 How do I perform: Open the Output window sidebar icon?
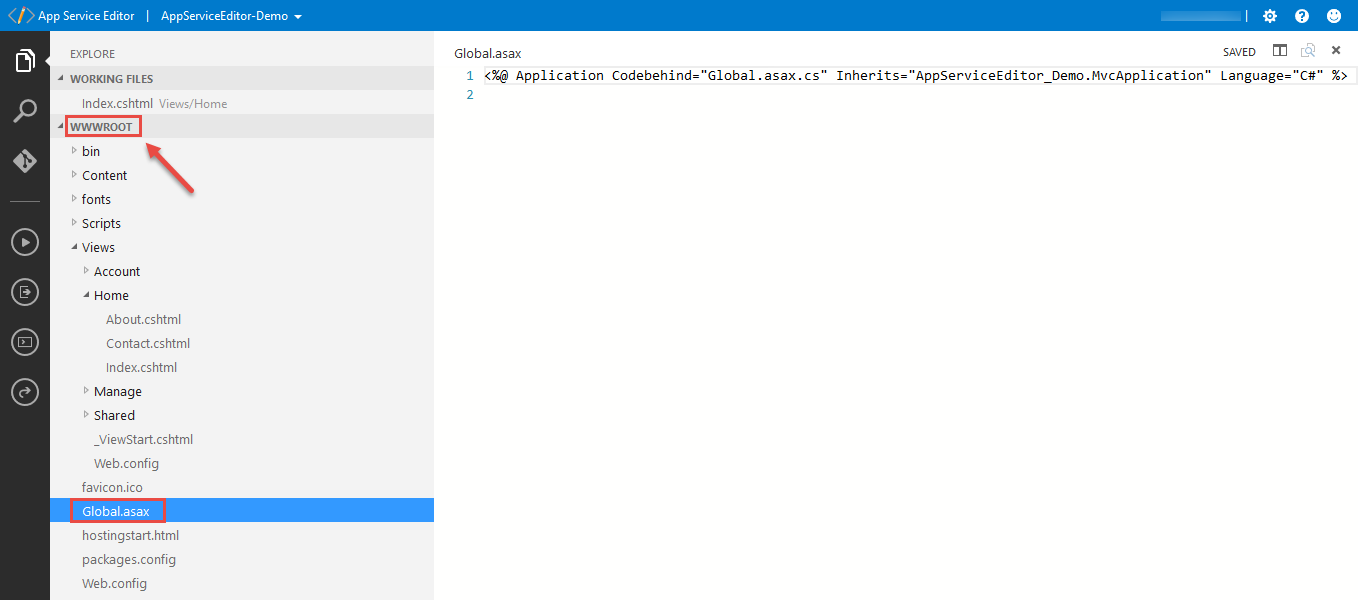pyautogui.click(x=25, y=291)
